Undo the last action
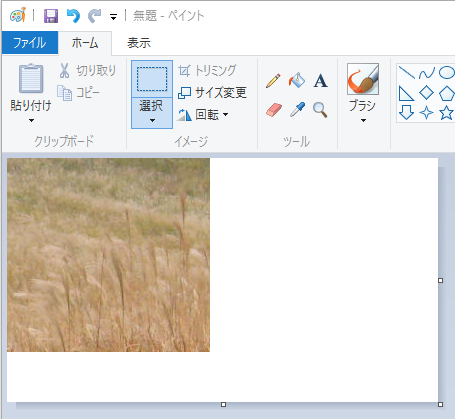Viewport: 455px width, 419px height. coord(73,16)
